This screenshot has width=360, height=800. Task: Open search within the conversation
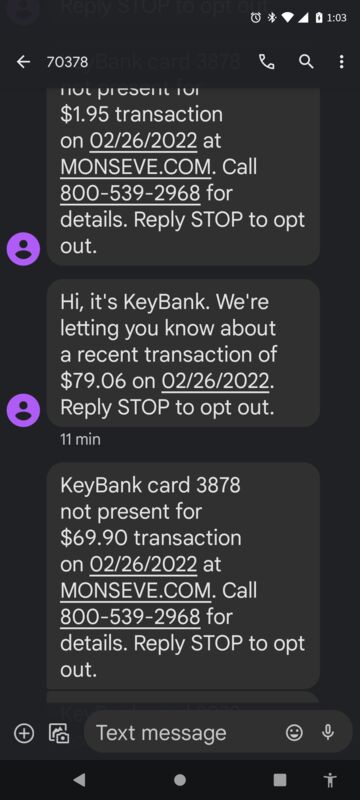point(306,62)
